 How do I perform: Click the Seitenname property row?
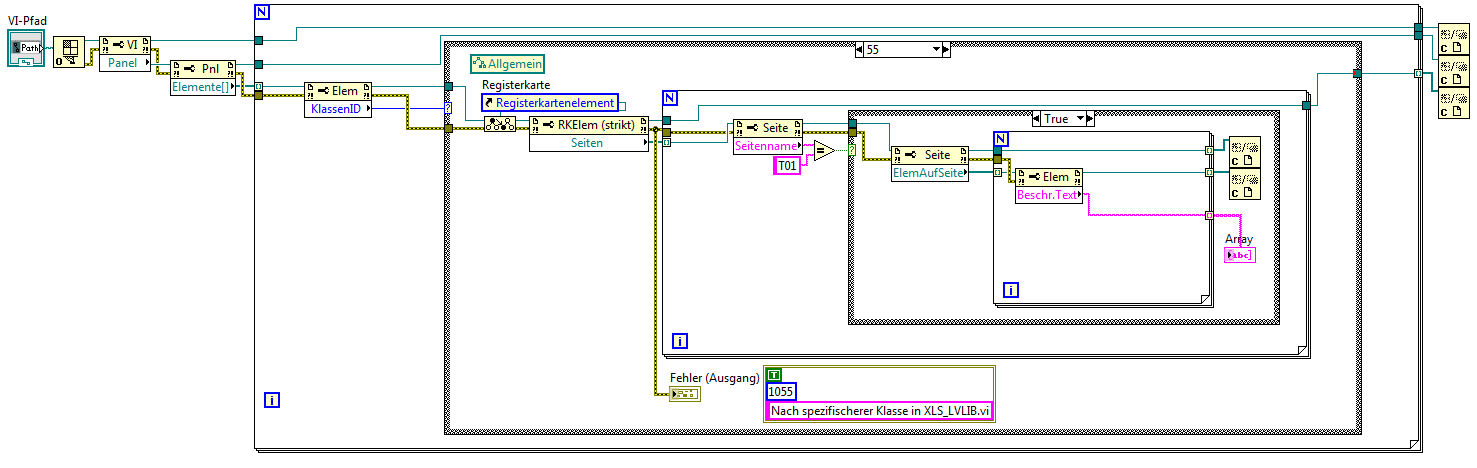768,146
